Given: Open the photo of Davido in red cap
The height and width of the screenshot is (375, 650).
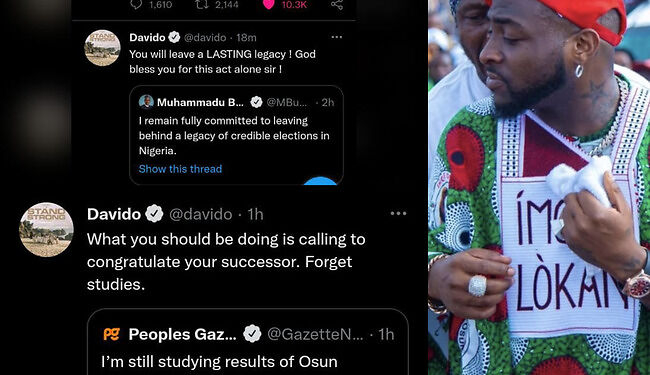Looking at the screenshot, I should [539, 187].
